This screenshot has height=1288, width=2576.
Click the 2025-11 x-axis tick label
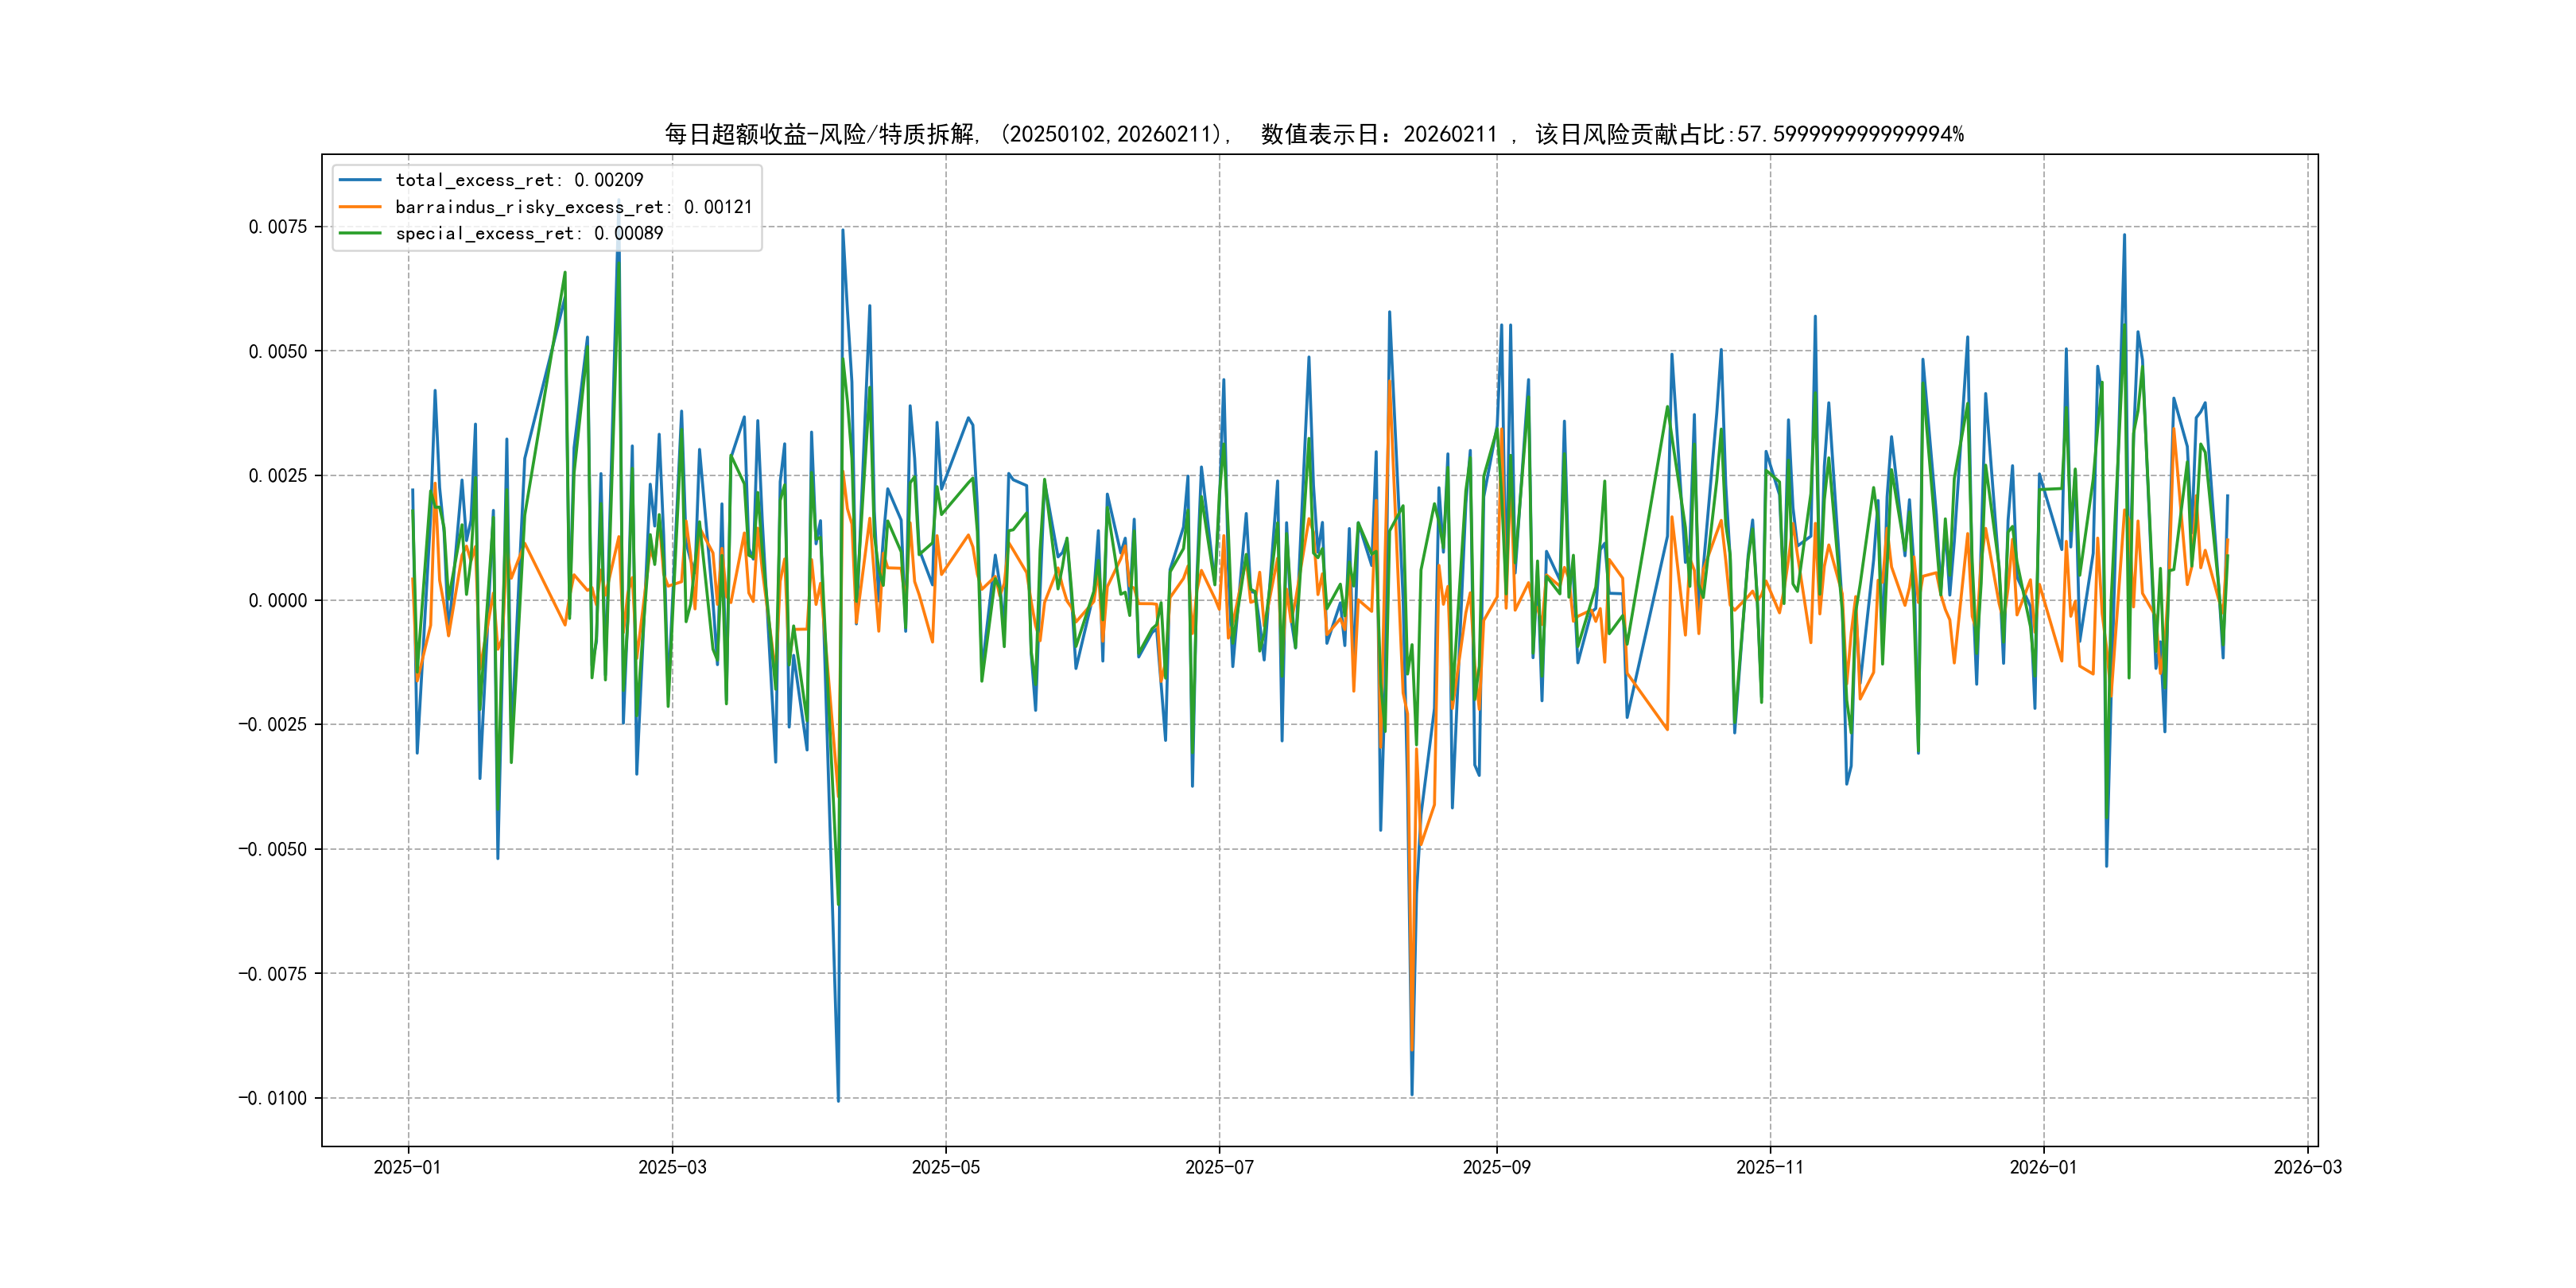(1770, 1167)
